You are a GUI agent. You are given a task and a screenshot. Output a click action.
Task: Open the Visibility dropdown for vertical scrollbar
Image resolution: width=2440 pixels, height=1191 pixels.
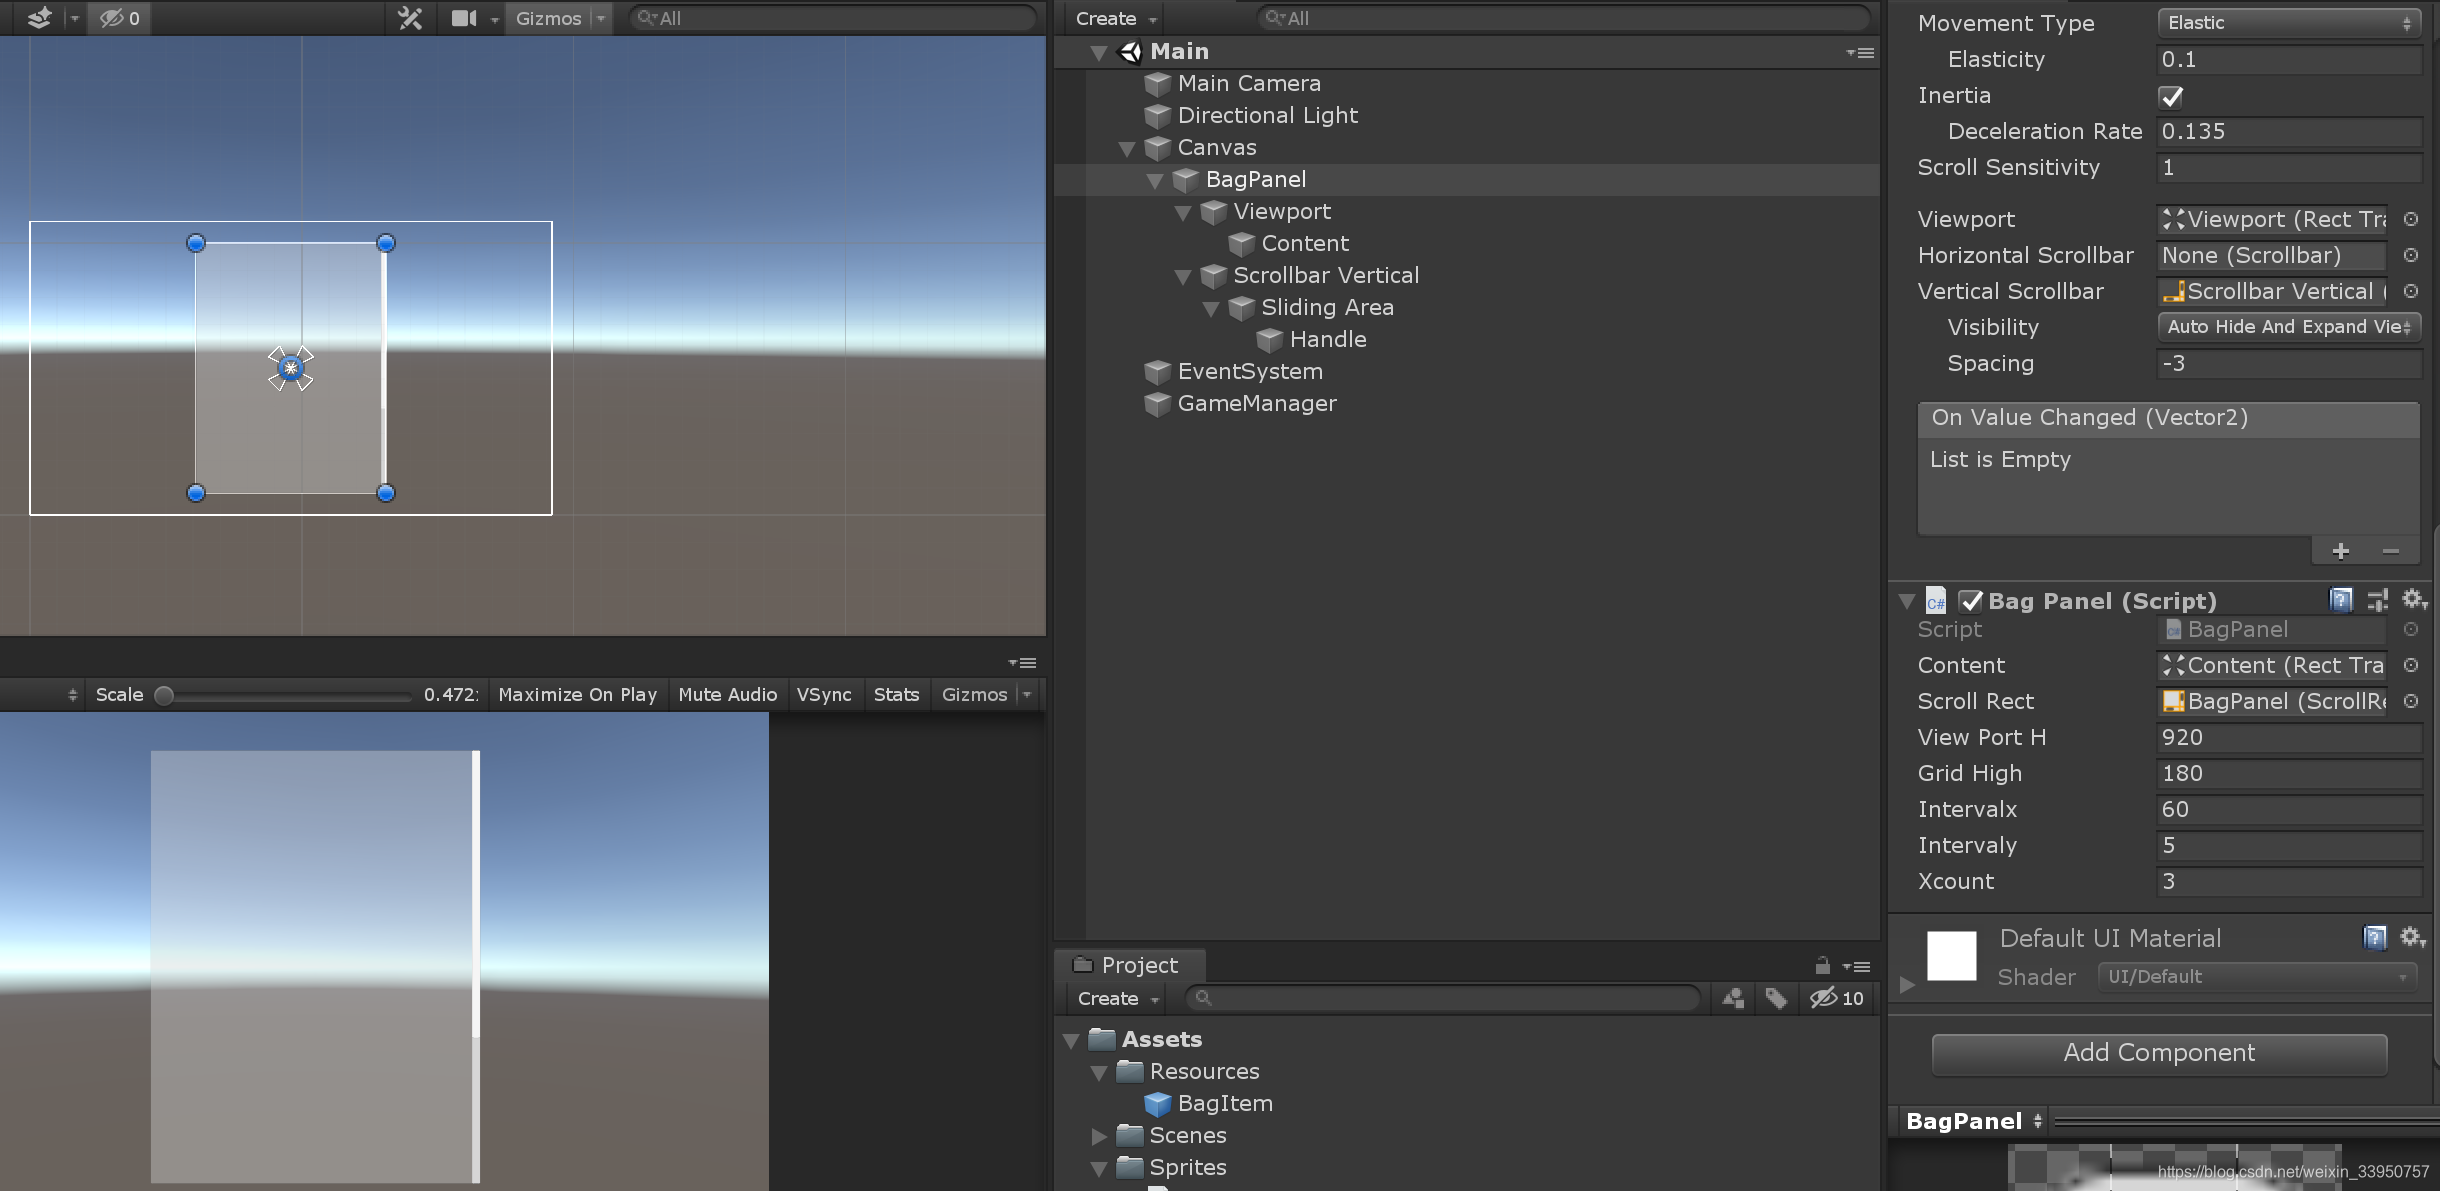tap(2288, 327)
